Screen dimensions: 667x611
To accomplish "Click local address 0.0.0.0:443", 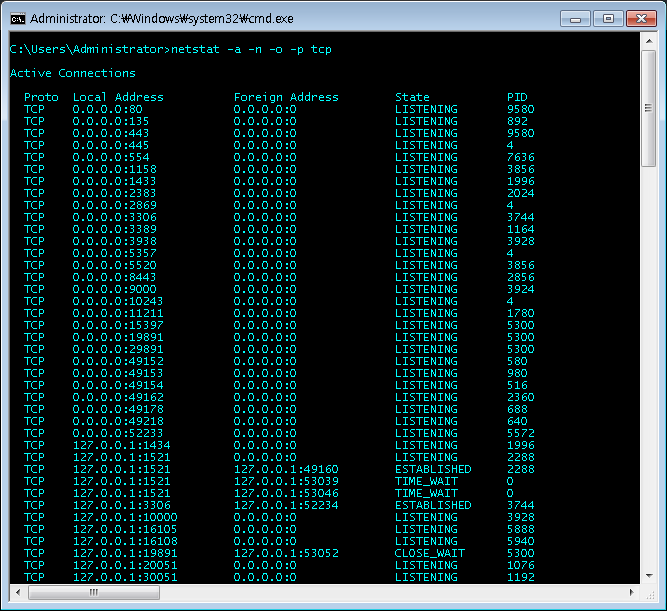I will [x=111, y=133].
